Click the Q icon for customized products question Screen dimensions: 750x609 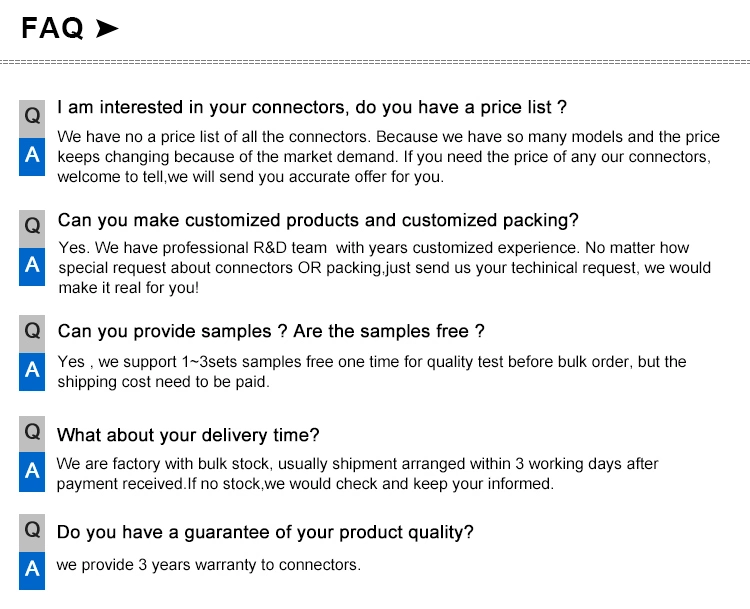click(x=32, y=229)
